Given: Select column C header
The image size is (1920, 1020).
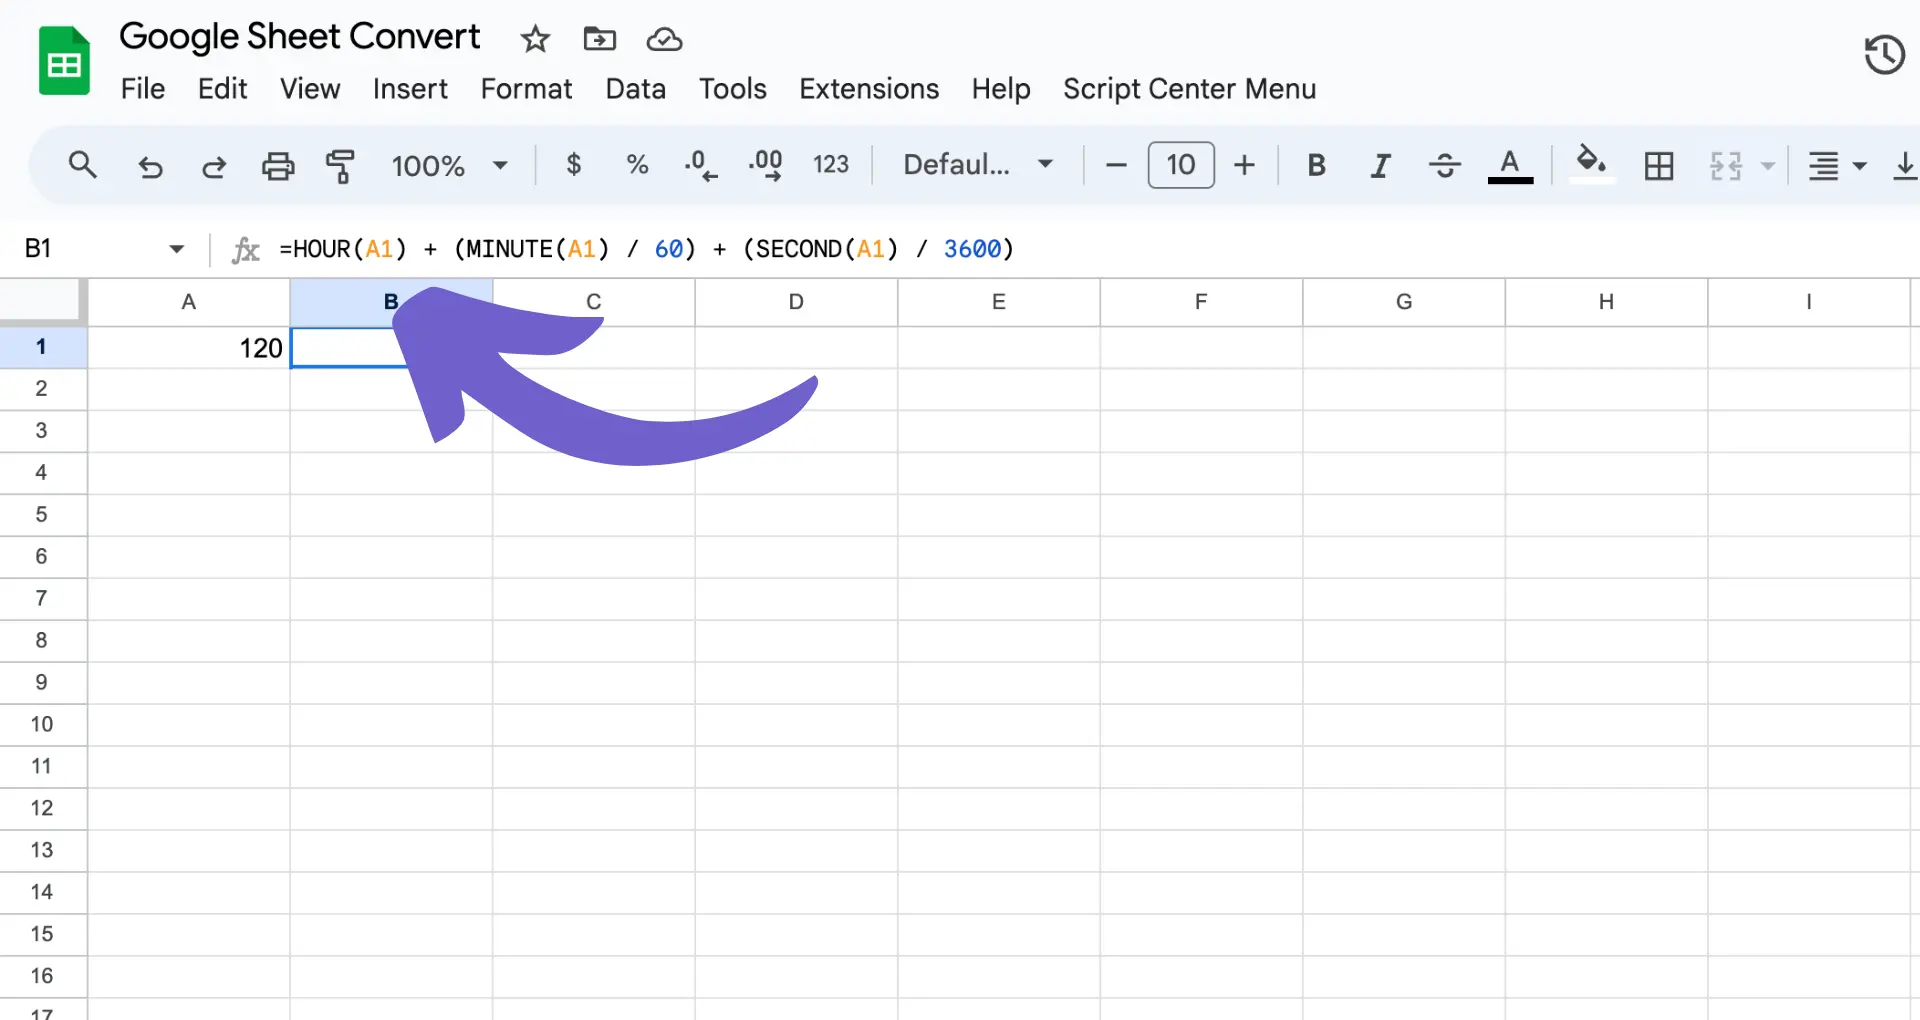Looking at the screenshot, I should [594, 302].
